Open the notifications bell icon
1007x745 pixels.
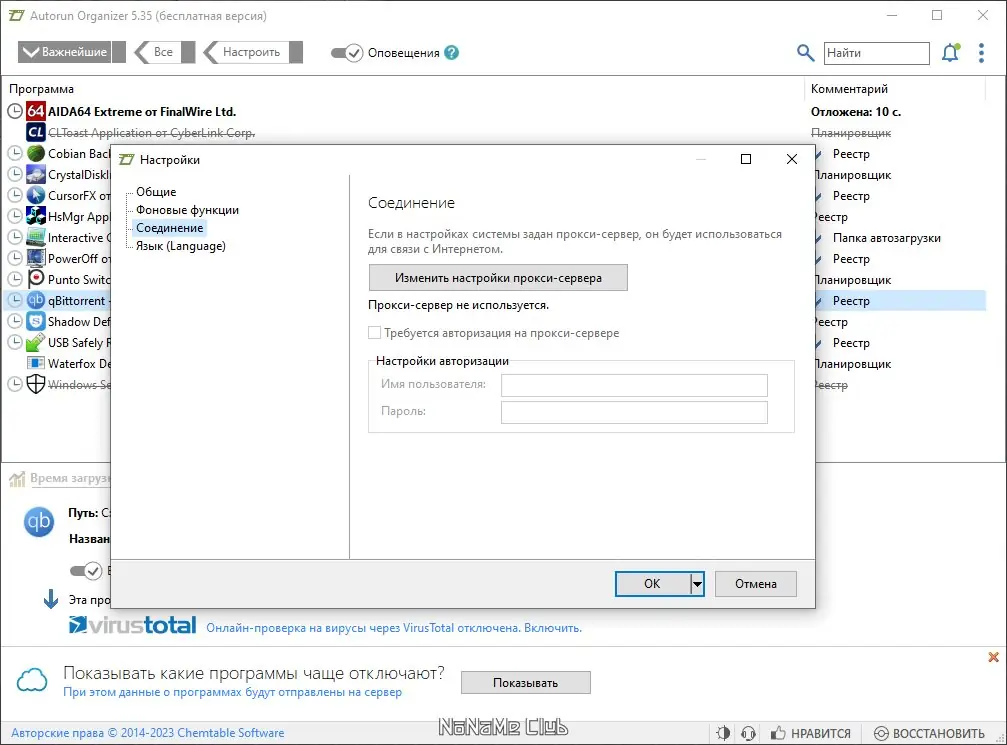950,53
